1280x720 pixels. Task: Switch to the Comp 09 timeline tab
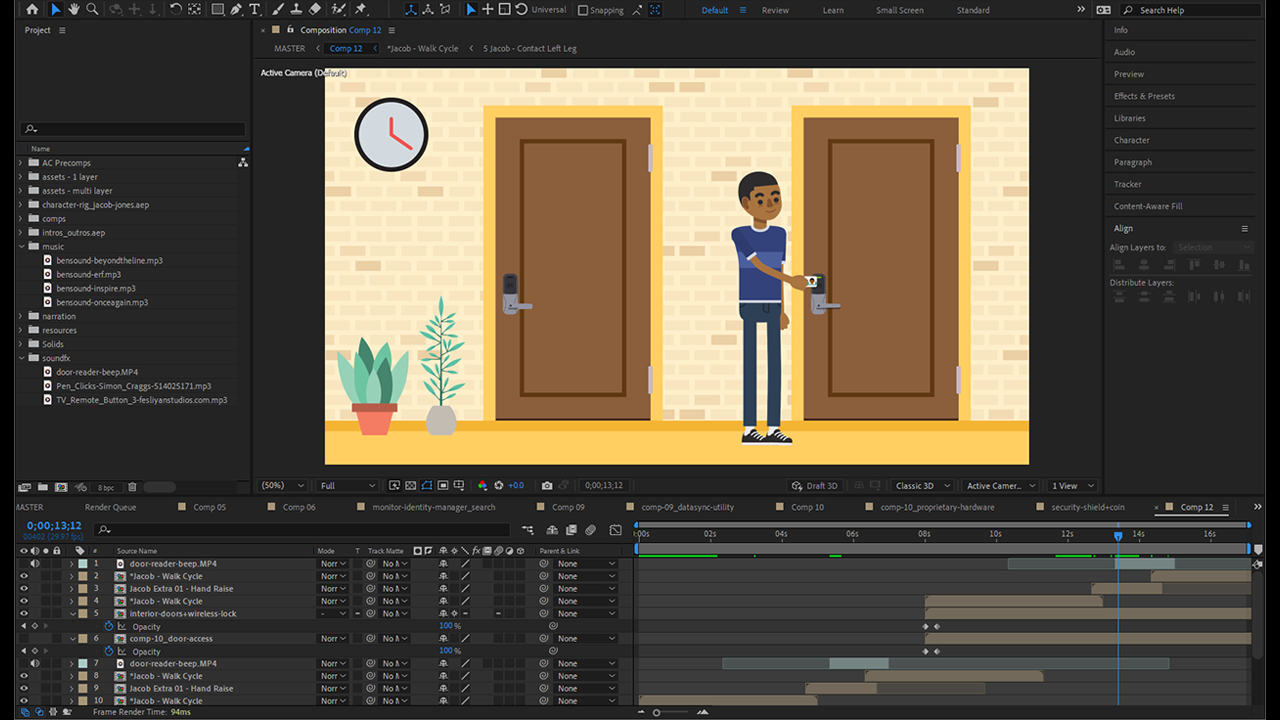568,507
